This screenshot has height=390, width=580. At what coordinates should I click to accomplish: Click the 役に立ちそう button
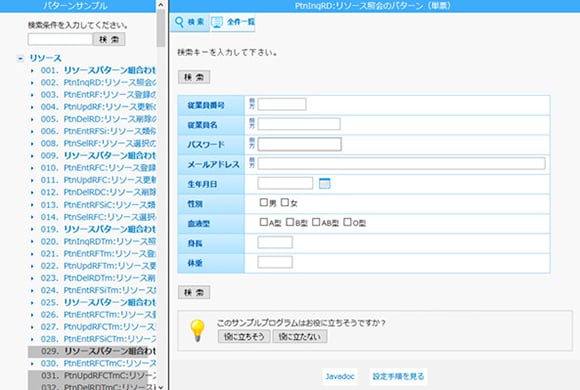[x=244, y=337]
